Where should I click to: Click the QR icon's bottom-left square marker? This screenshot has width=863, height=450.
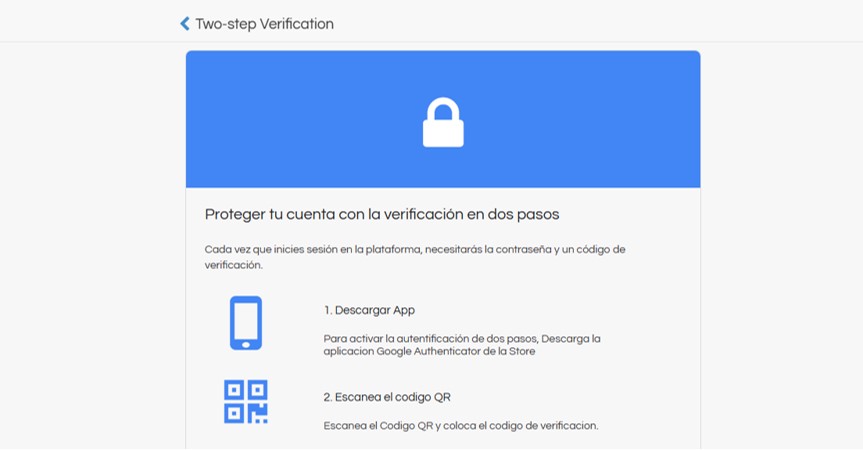click(x=234, y=414)
